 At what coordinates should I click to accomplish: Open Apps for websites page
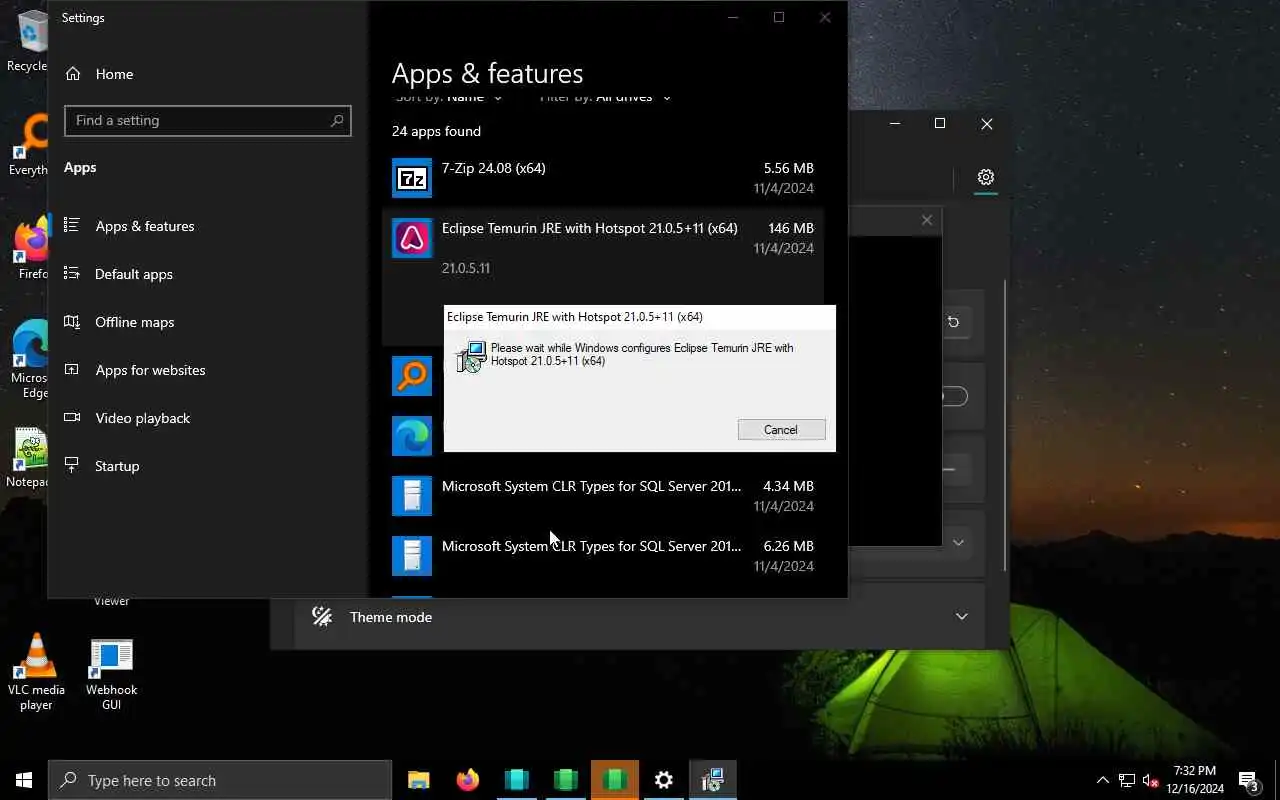pos(208,370)
